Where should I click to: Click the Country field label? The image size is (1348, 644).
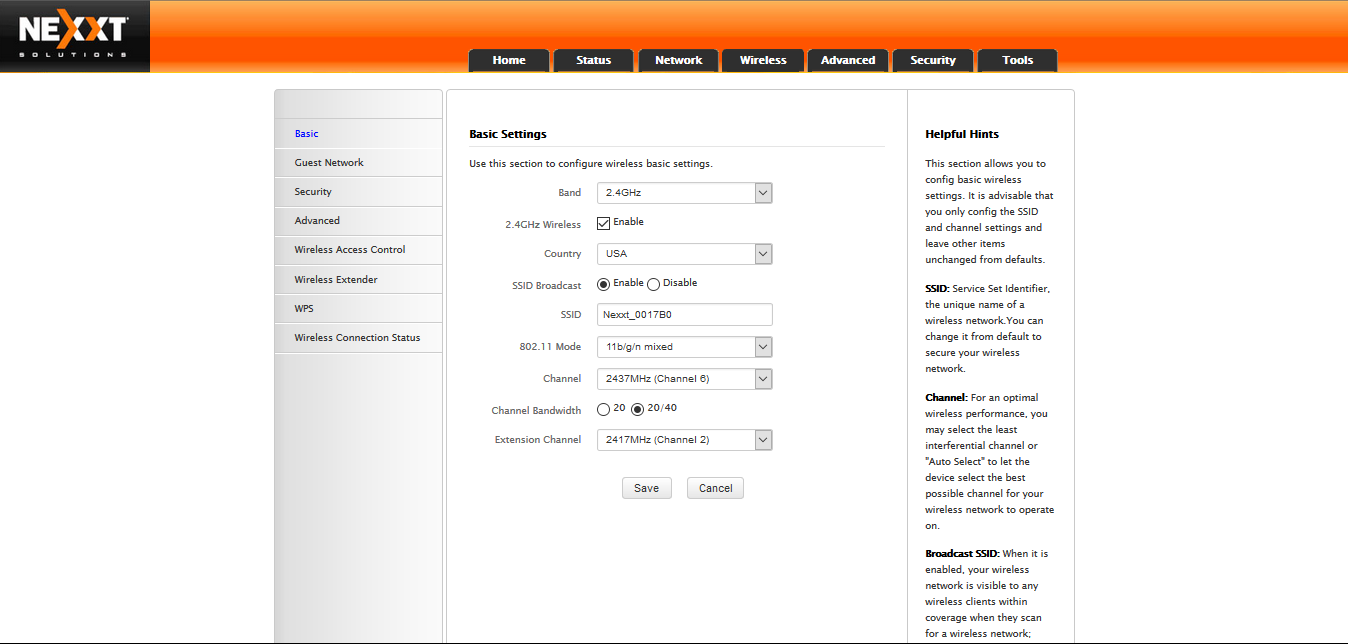click(563, 254)
